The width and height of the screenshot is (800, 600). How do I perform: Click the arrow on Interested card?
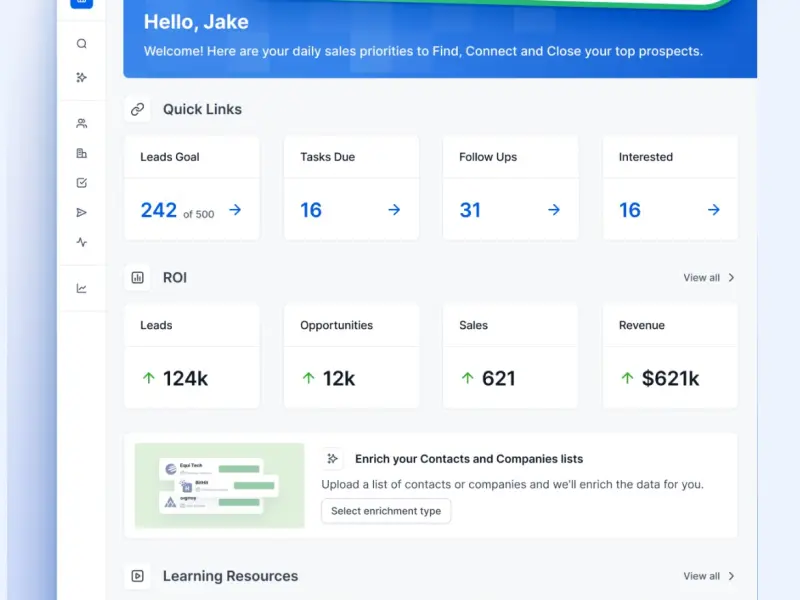[714, 210]
